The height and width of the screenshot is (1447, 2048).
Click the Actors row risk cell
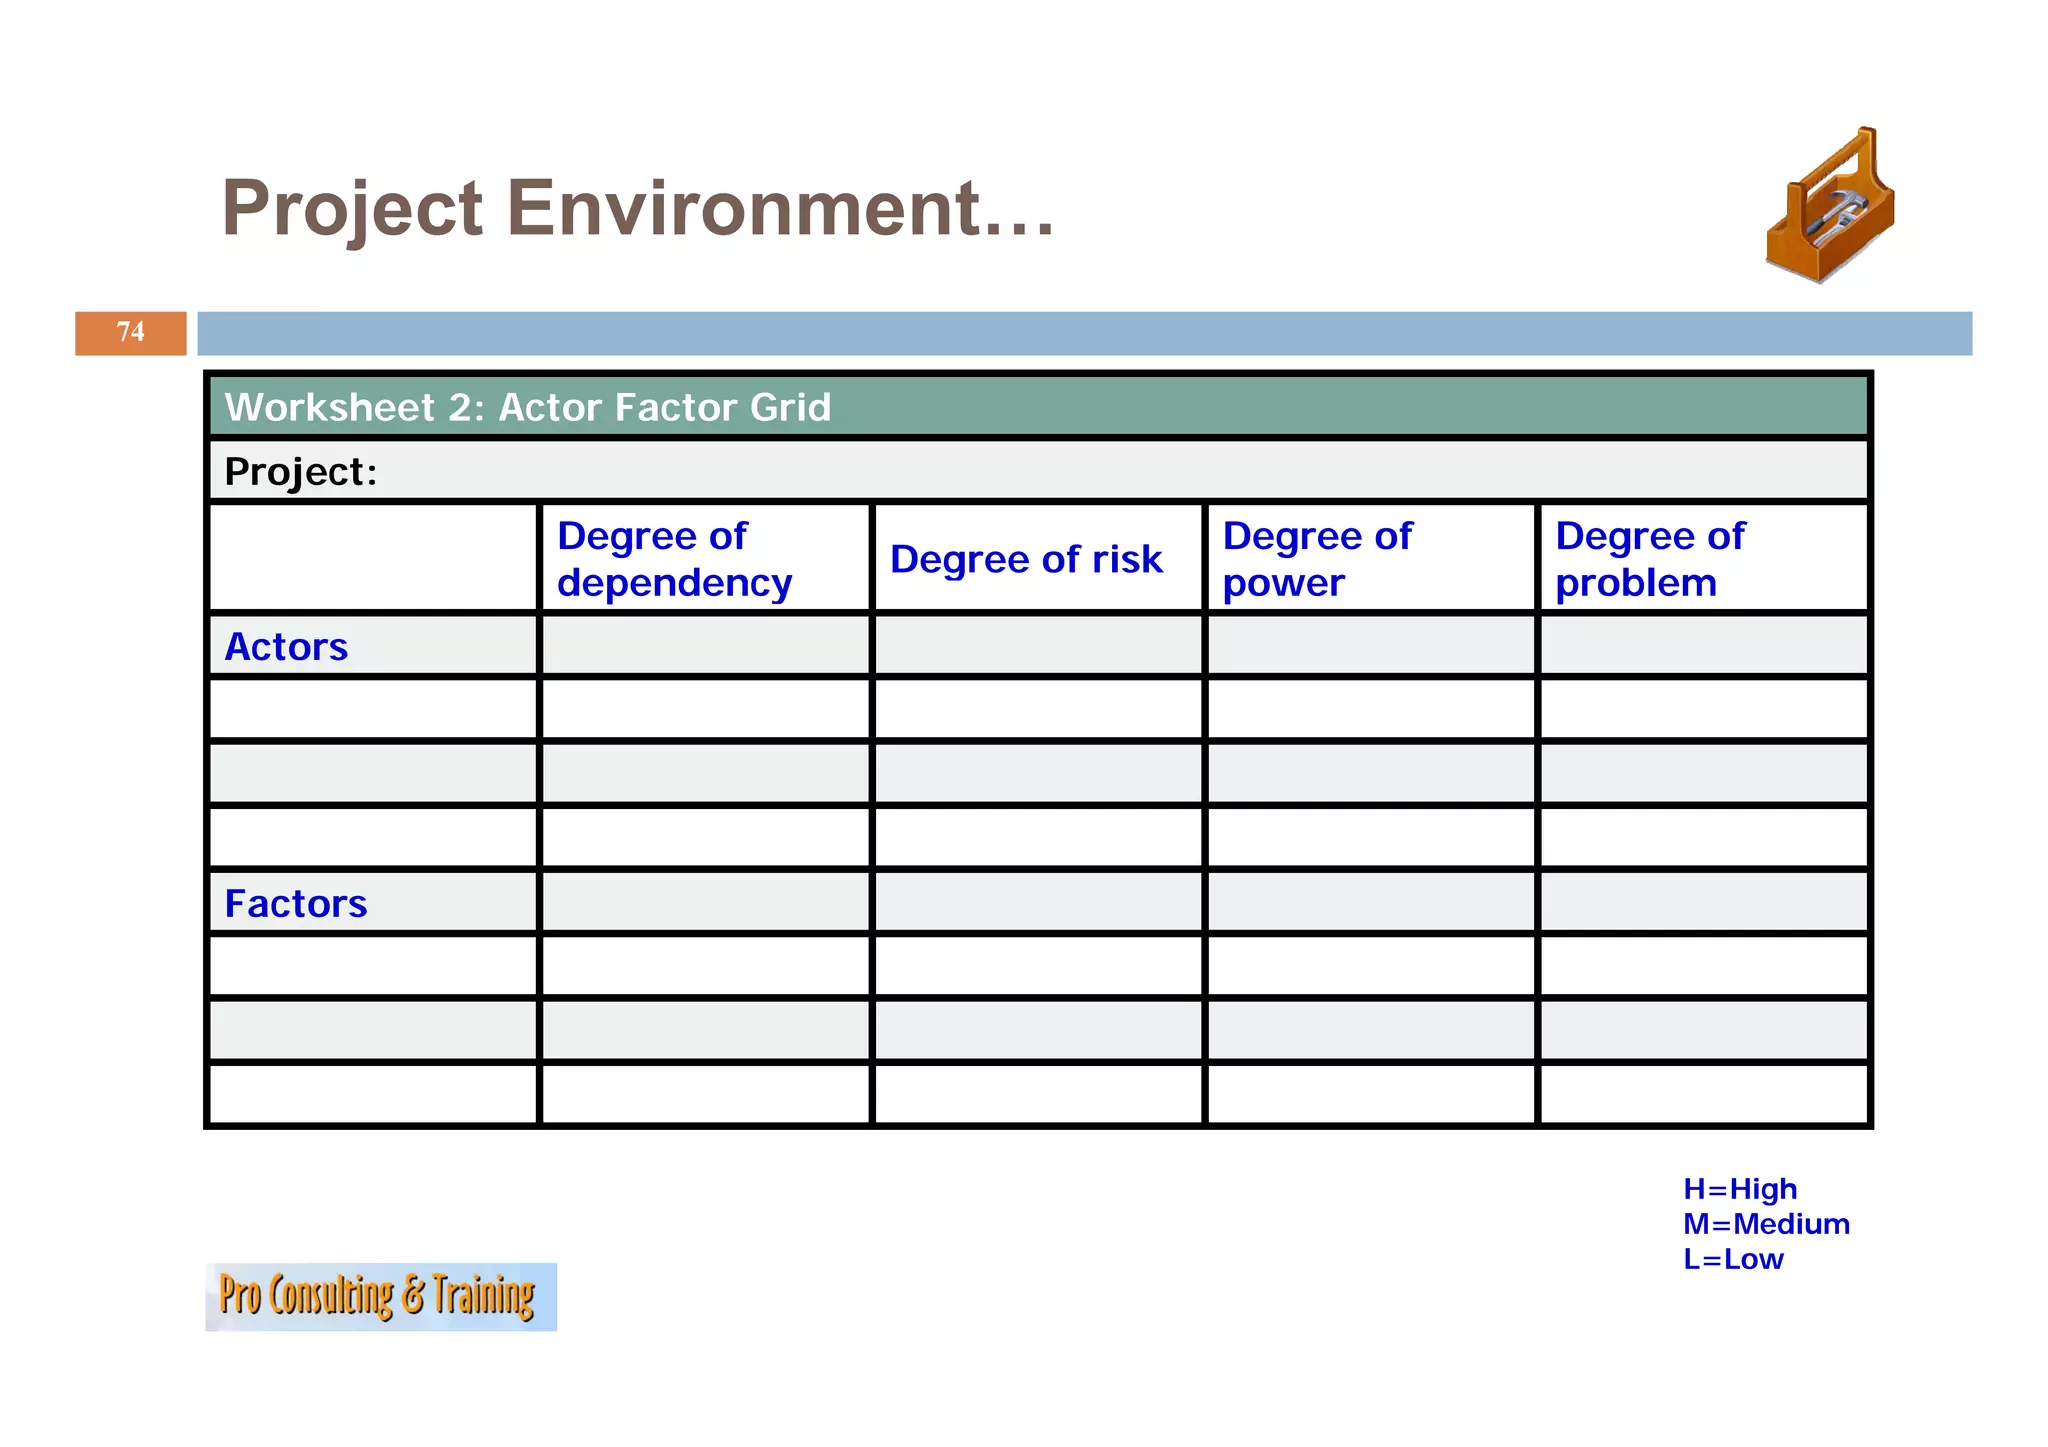1038,646
